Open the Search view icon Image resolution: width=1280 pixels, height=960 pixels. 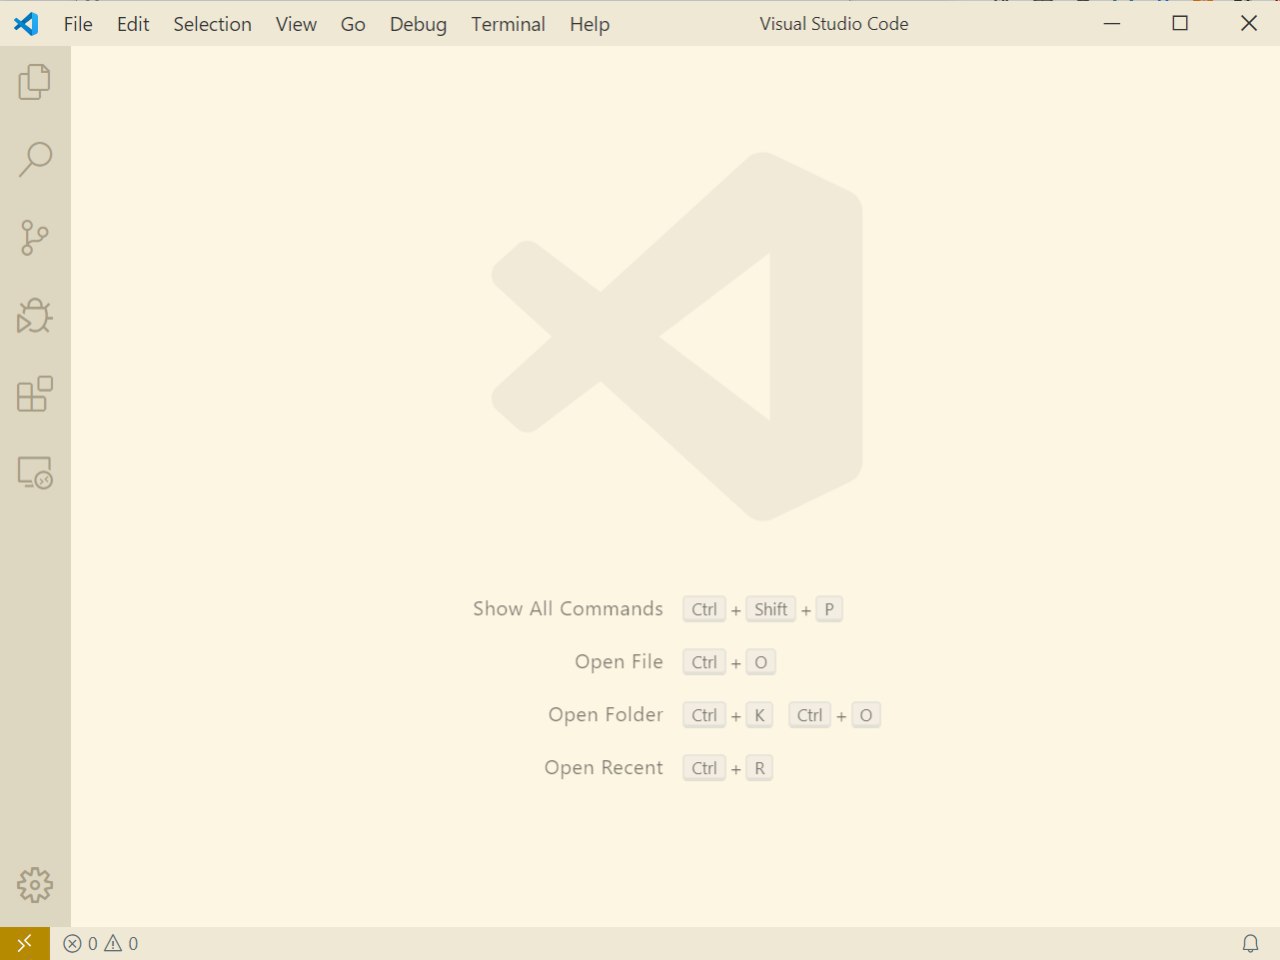35,160
